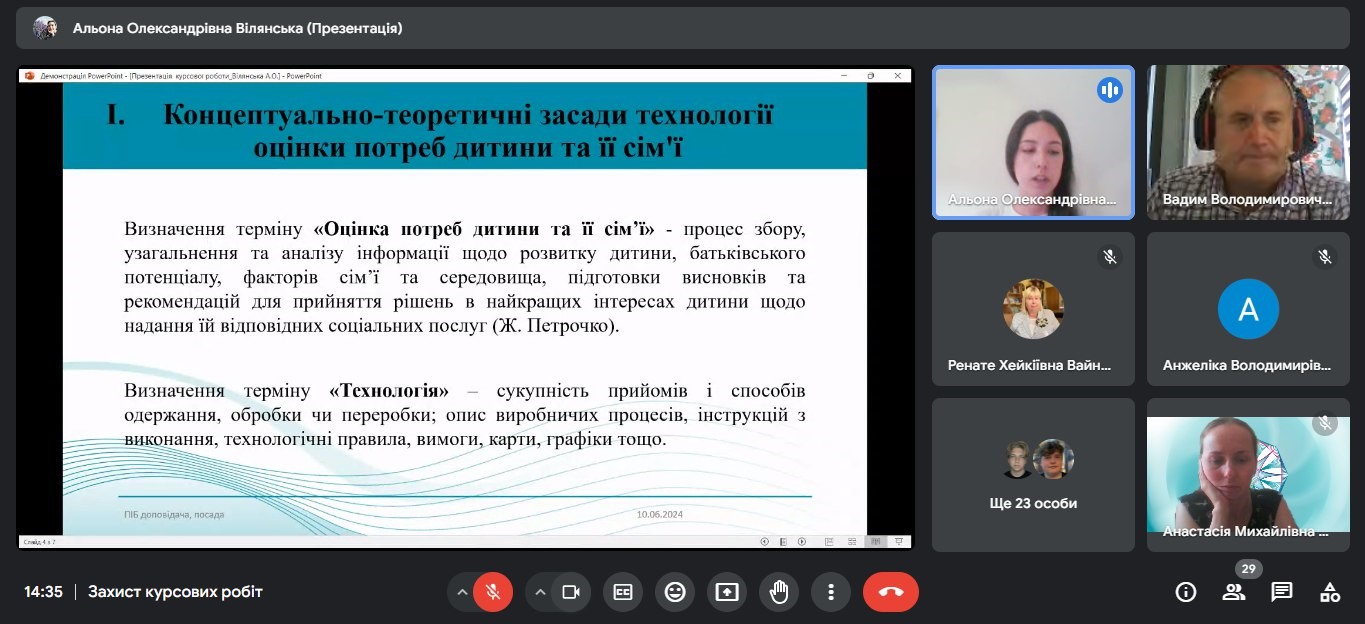Unmute the microphone with the red mic button
The width and height of the screenshot is (1365, 624).
pyautogui.click(x=492, y=592)
